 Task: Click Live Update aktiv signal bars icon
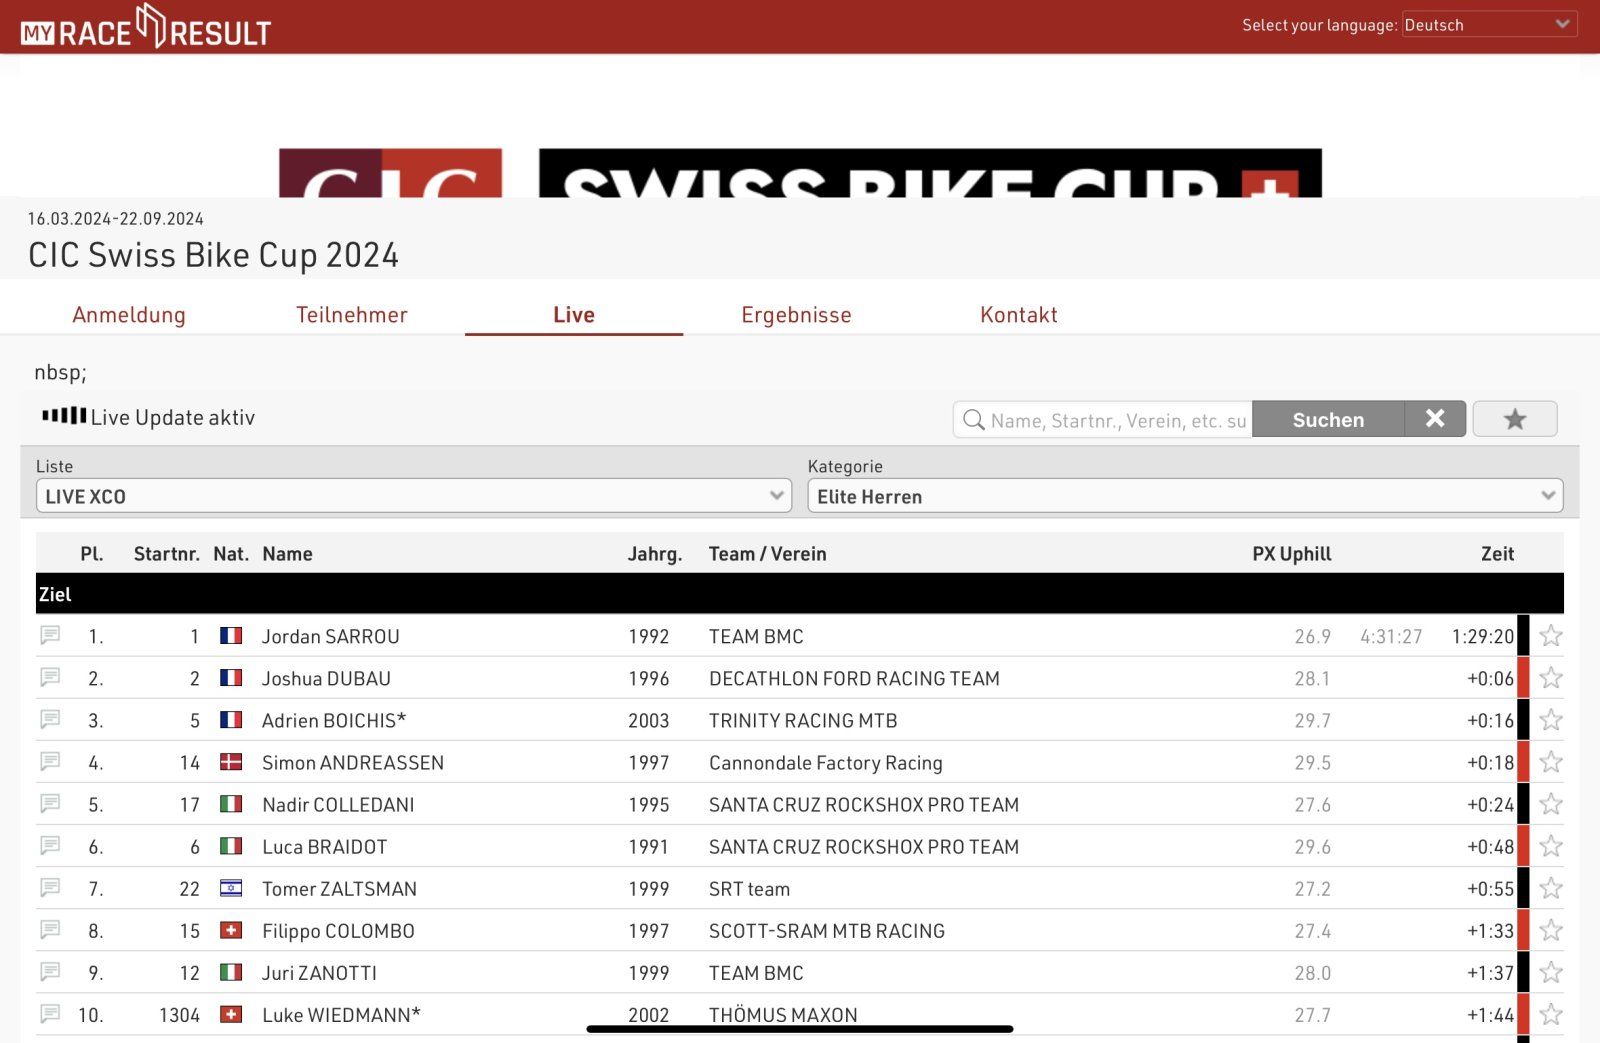(x=64, y=416)
